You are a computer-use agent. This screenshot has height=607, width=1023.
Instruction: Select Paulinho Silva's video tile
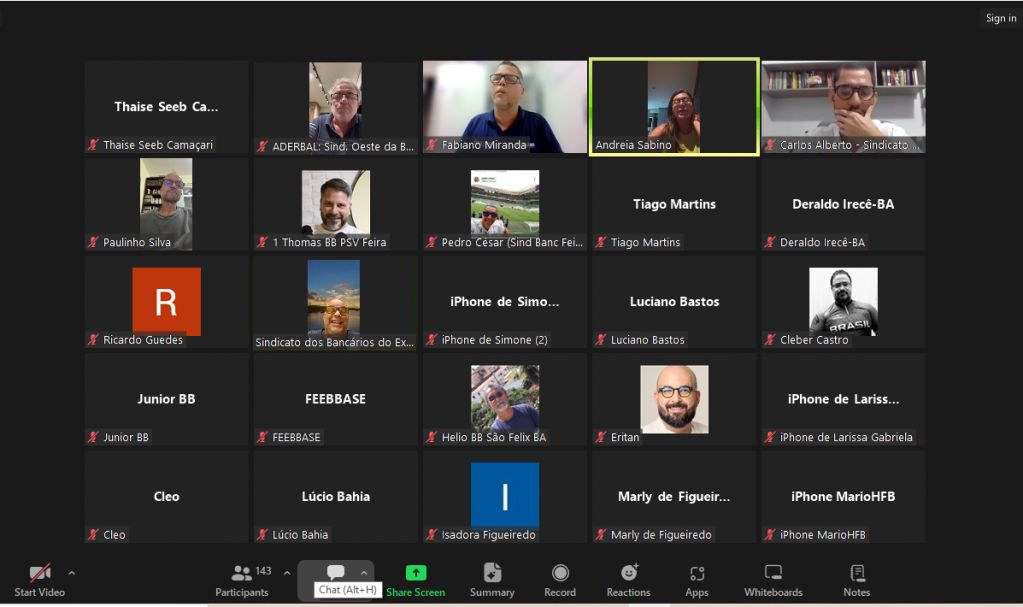coord(166,204)
